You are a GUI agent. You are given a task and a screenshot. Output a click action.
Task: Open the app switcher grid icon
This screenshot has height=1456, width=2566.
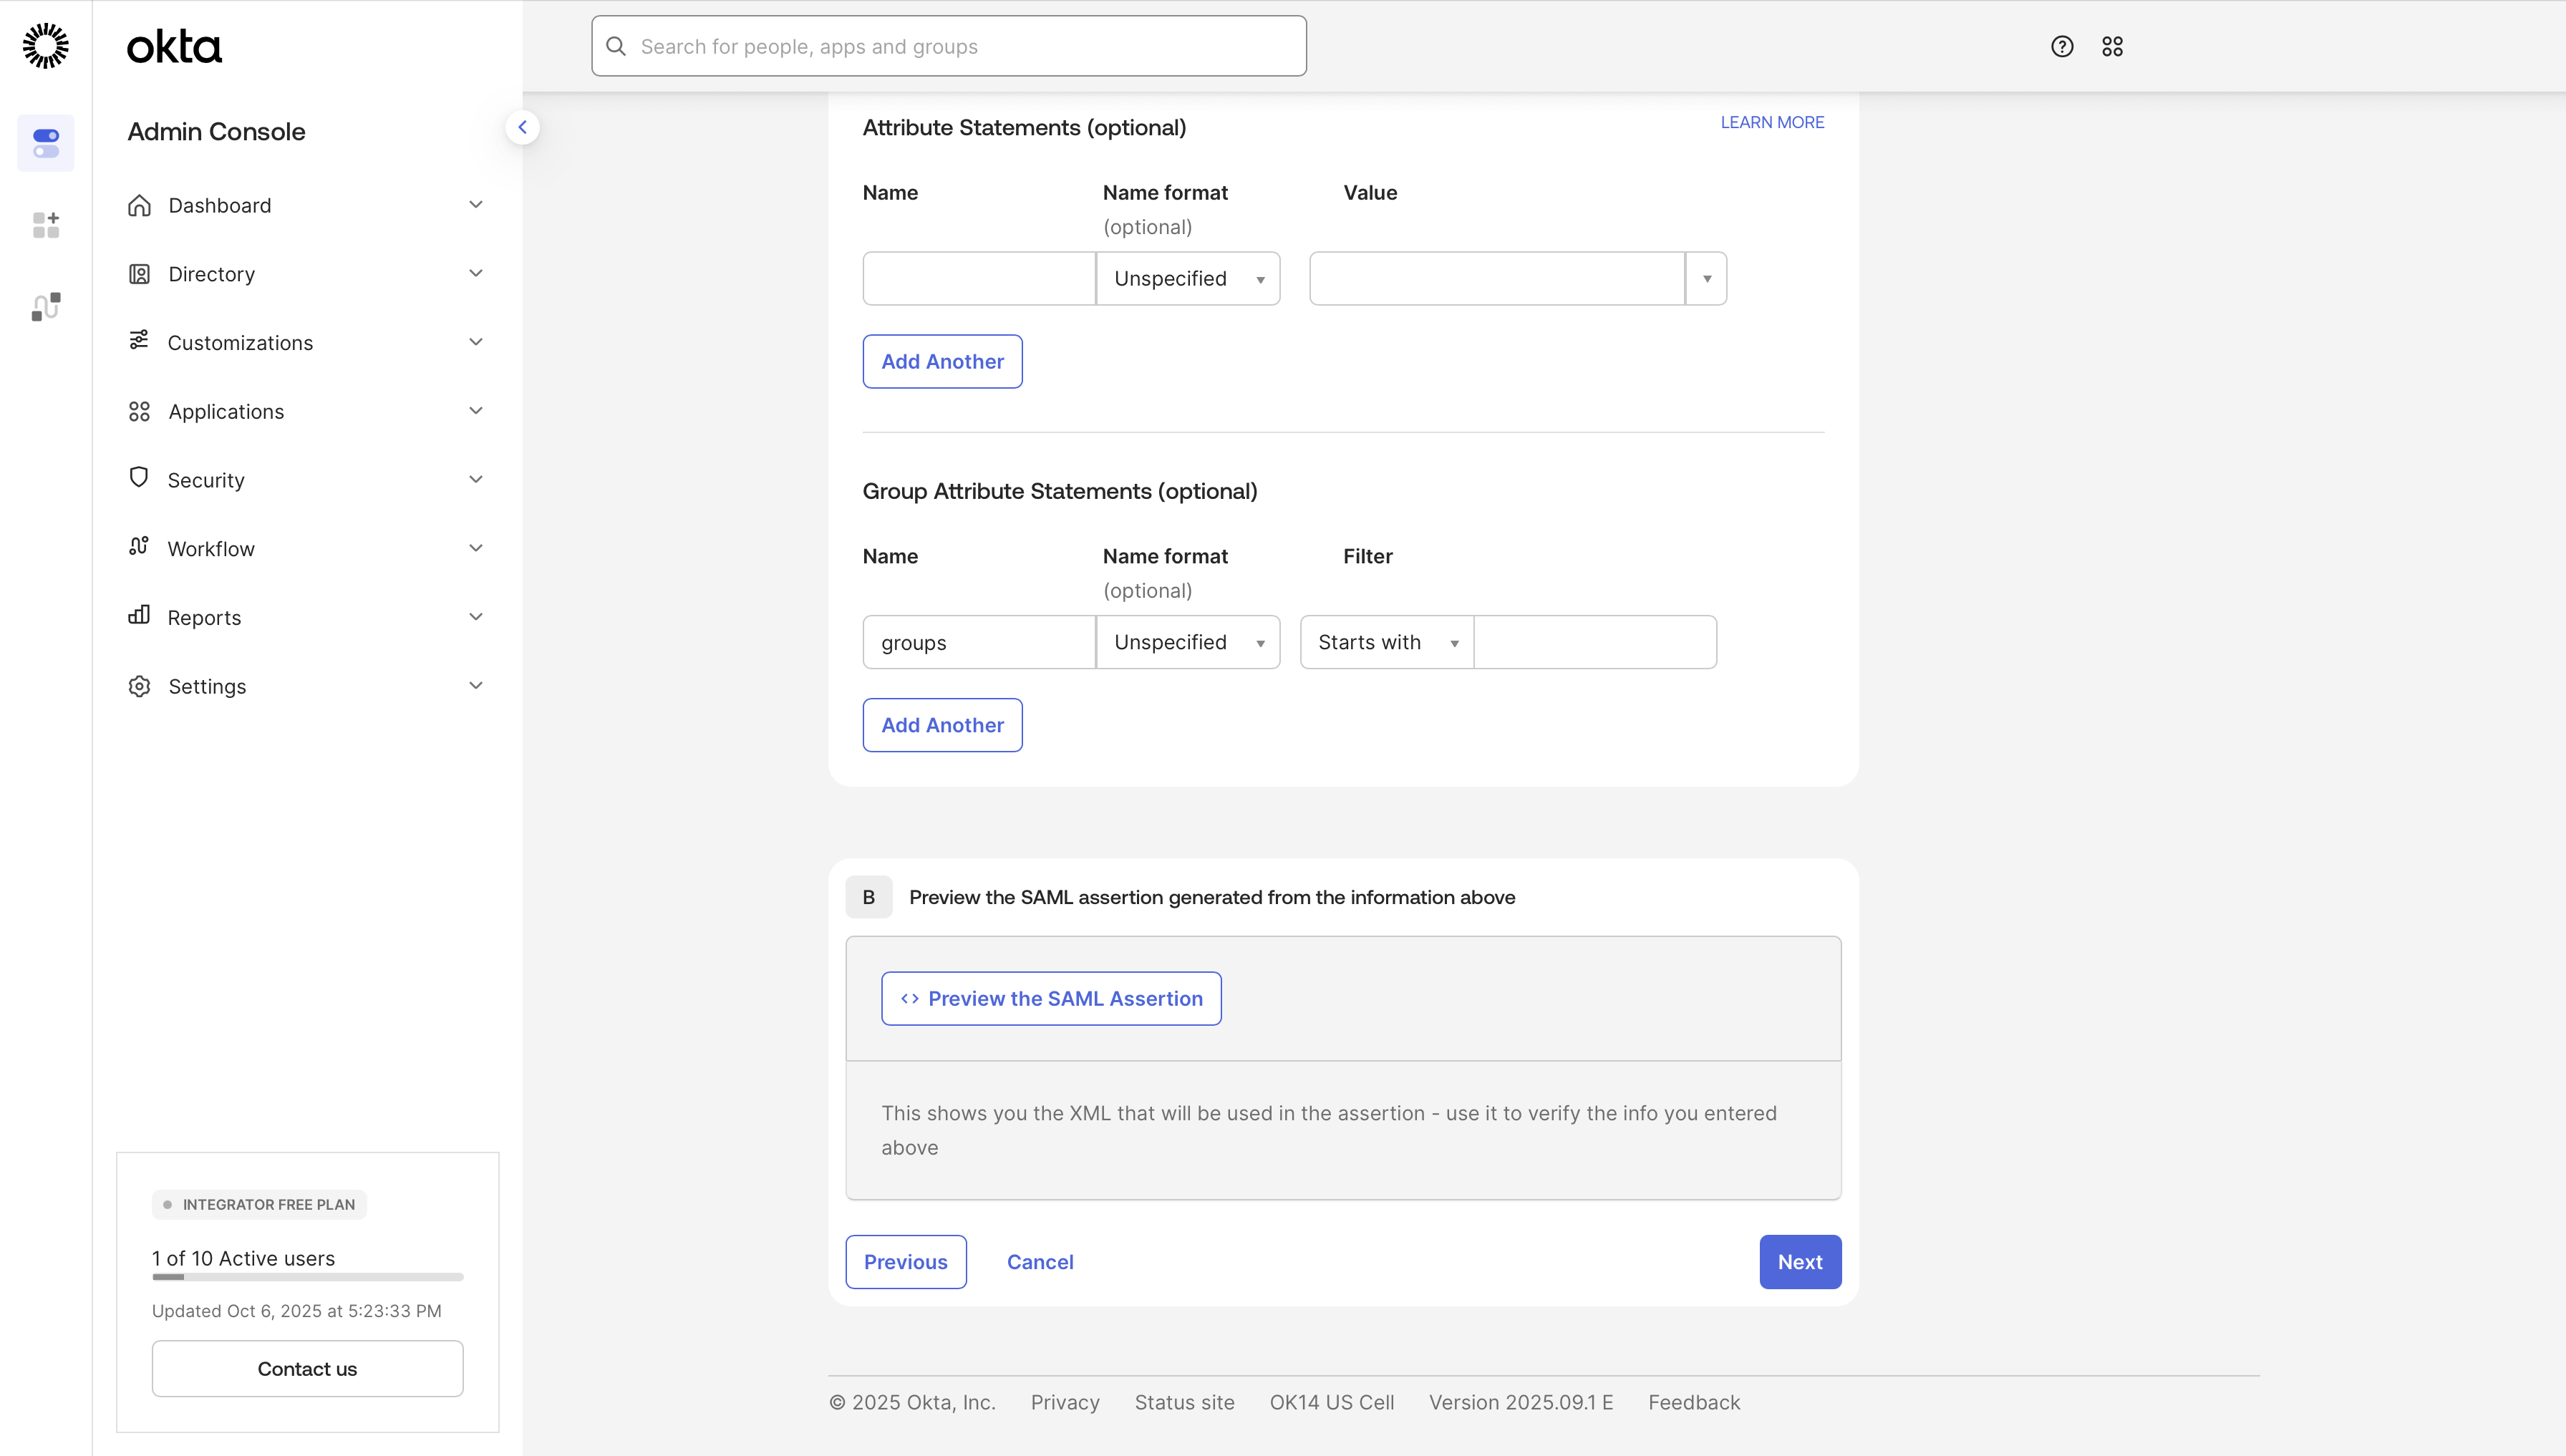click(2113, 45)
